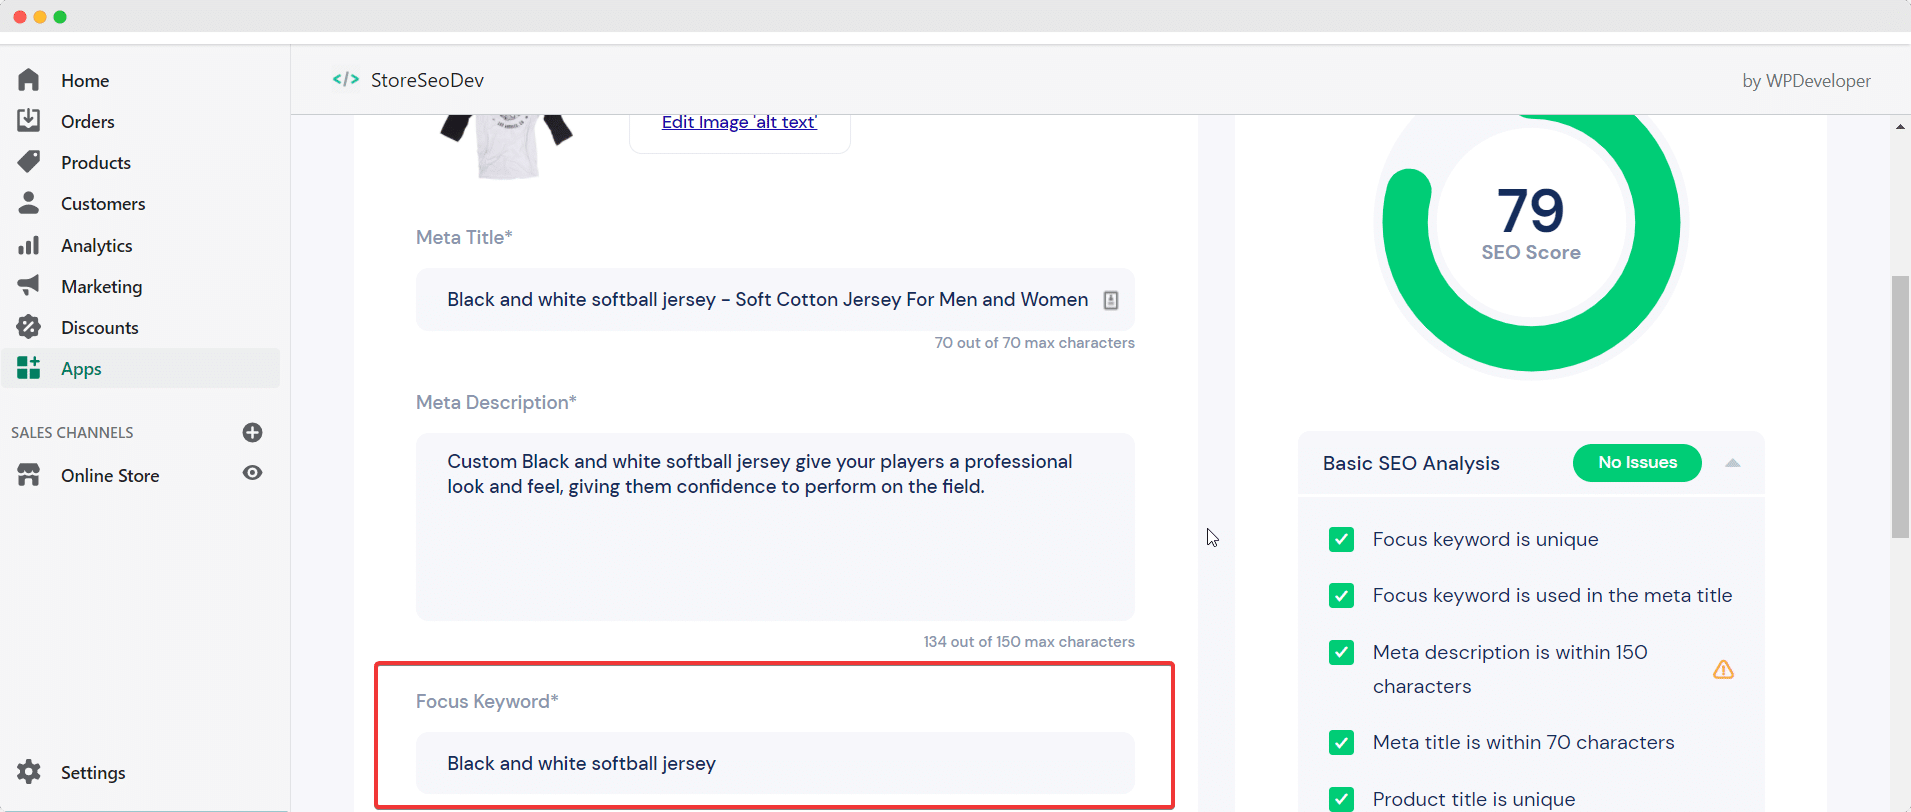Screen dimensions: 1911x812
Task: Click into the Meta Description text area
Action: [x=775, y=527]
